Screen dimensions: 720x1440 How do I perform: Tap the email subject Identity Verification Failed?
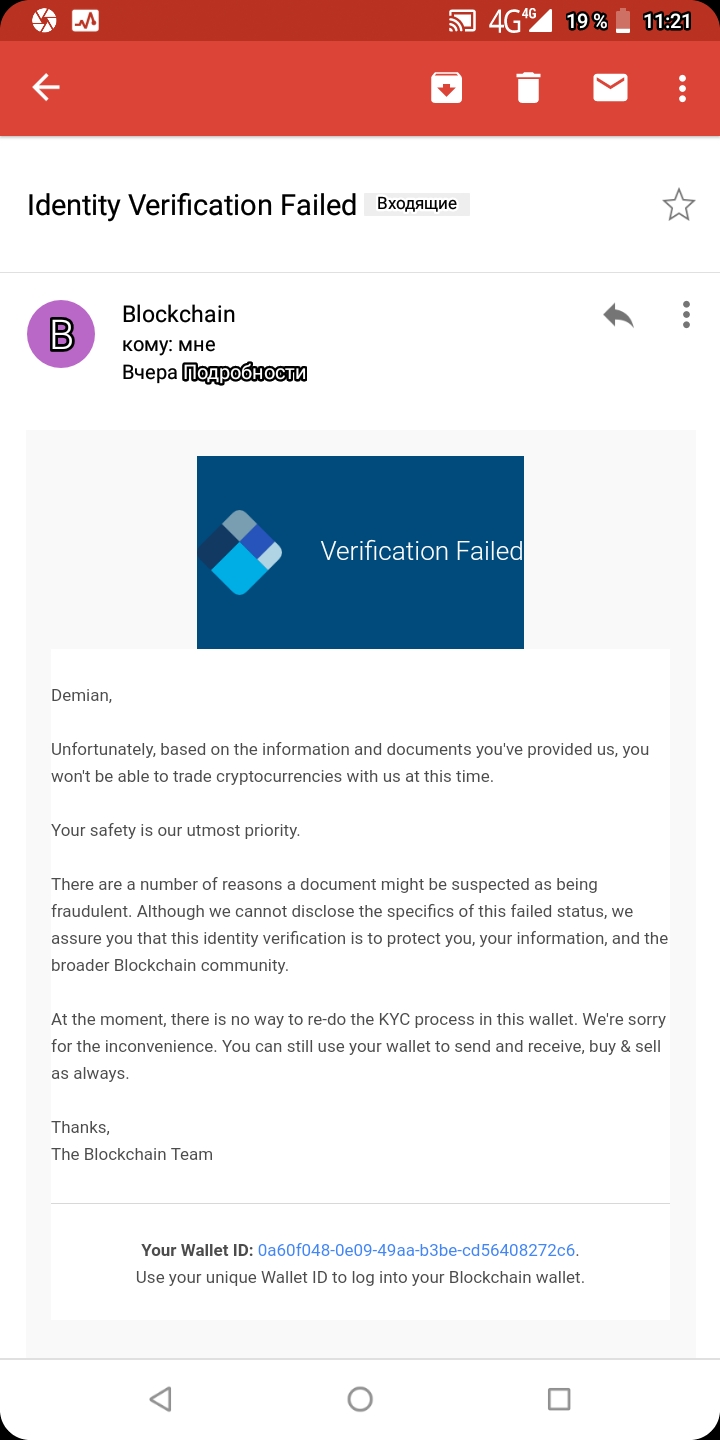pos(192,205)
